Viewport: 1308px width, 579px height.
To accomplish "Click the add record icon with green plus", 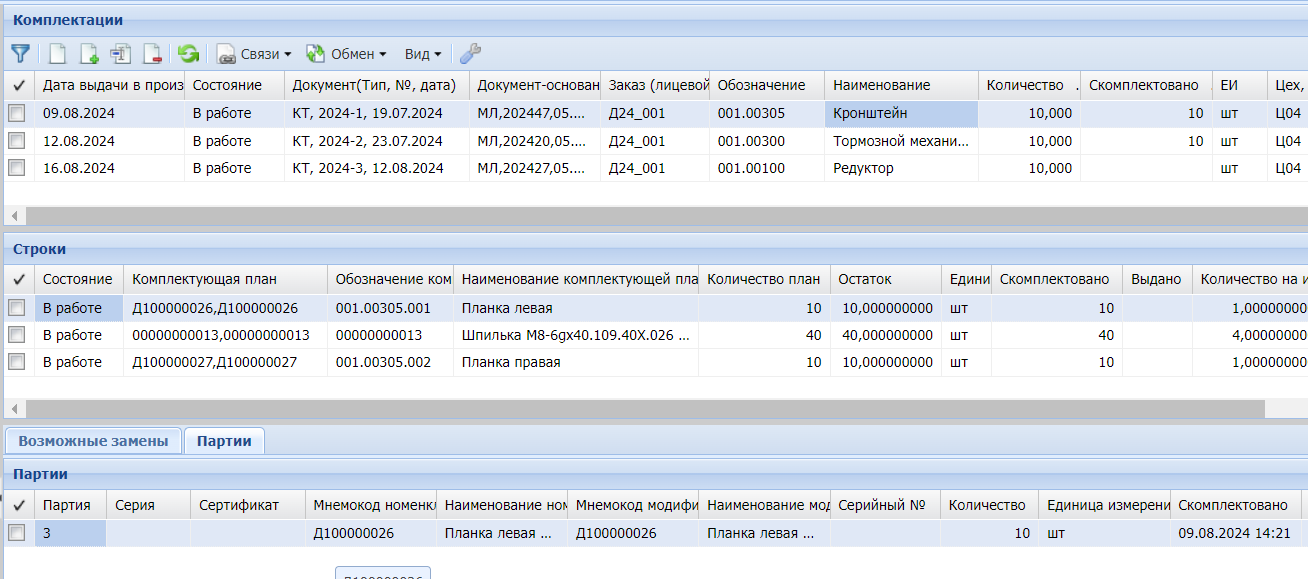I will tap(90, 54).
